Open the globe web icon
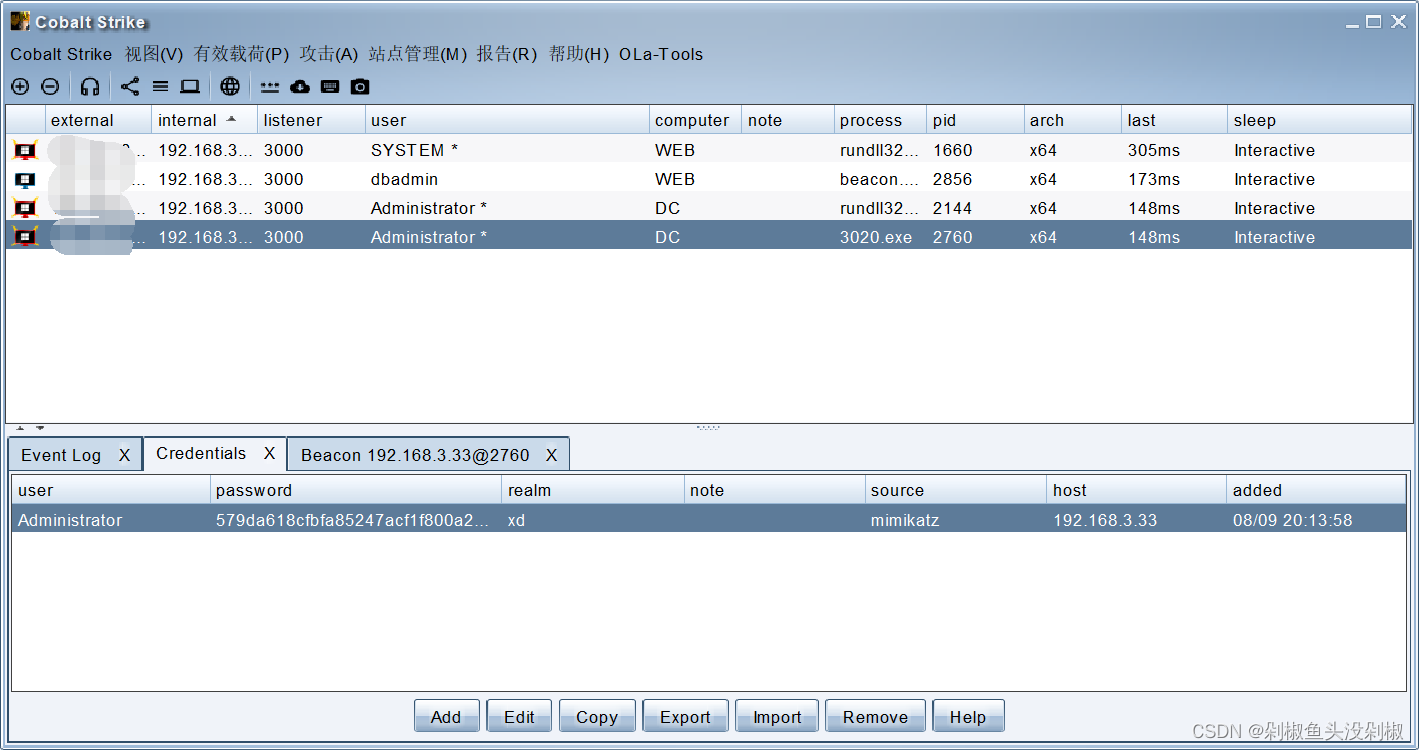1419x750 pixels. click(230, 87)
